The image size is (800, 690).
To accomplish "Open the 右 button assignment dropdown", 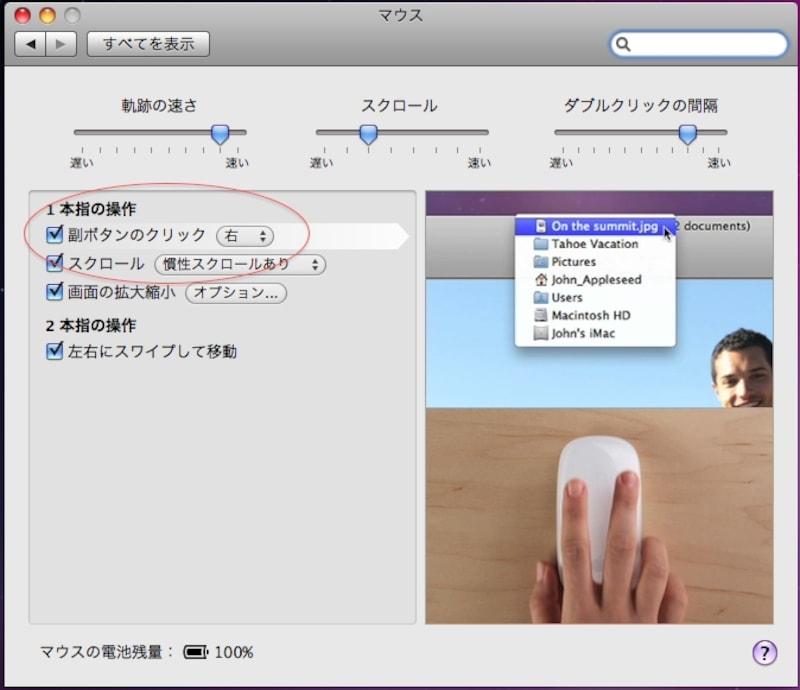I will (245, 237).
